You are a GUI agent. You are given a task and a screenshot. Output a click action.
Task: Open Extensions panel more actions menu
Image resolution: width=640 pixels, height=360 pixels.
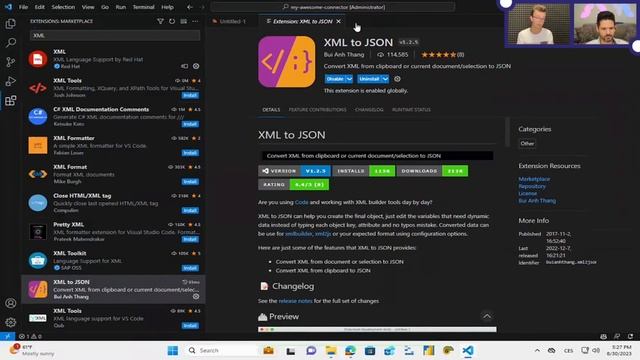196,21
